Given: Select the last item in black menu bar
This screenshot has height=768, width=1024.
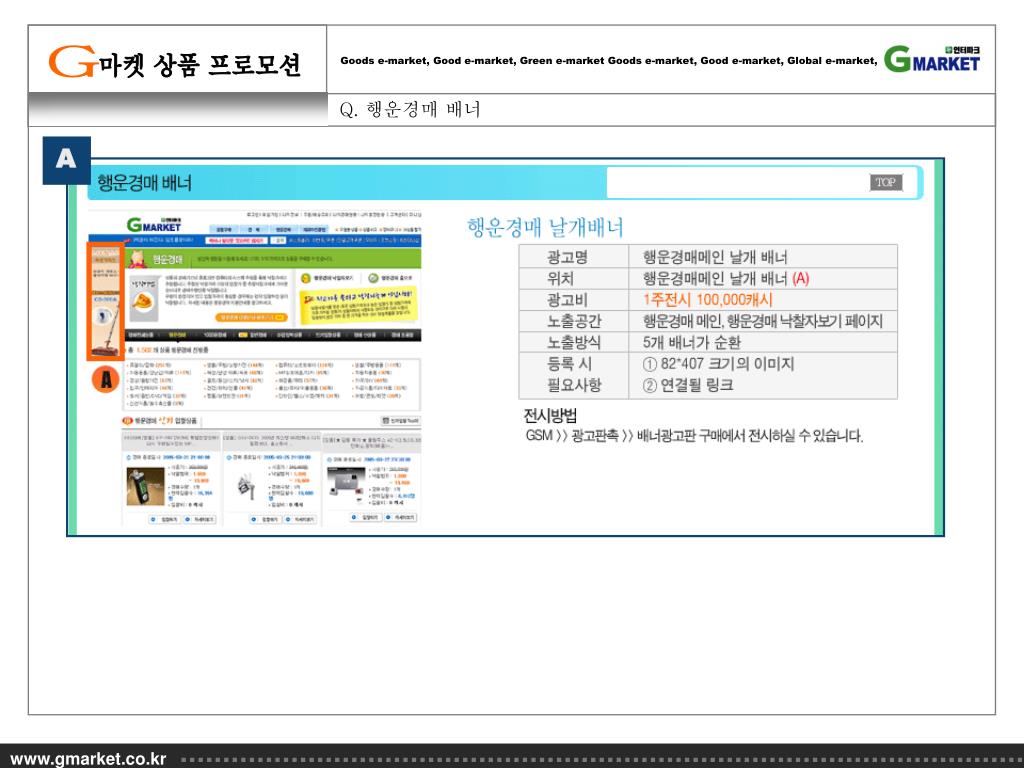Looking at the screenshot, I should coord(403,335).
